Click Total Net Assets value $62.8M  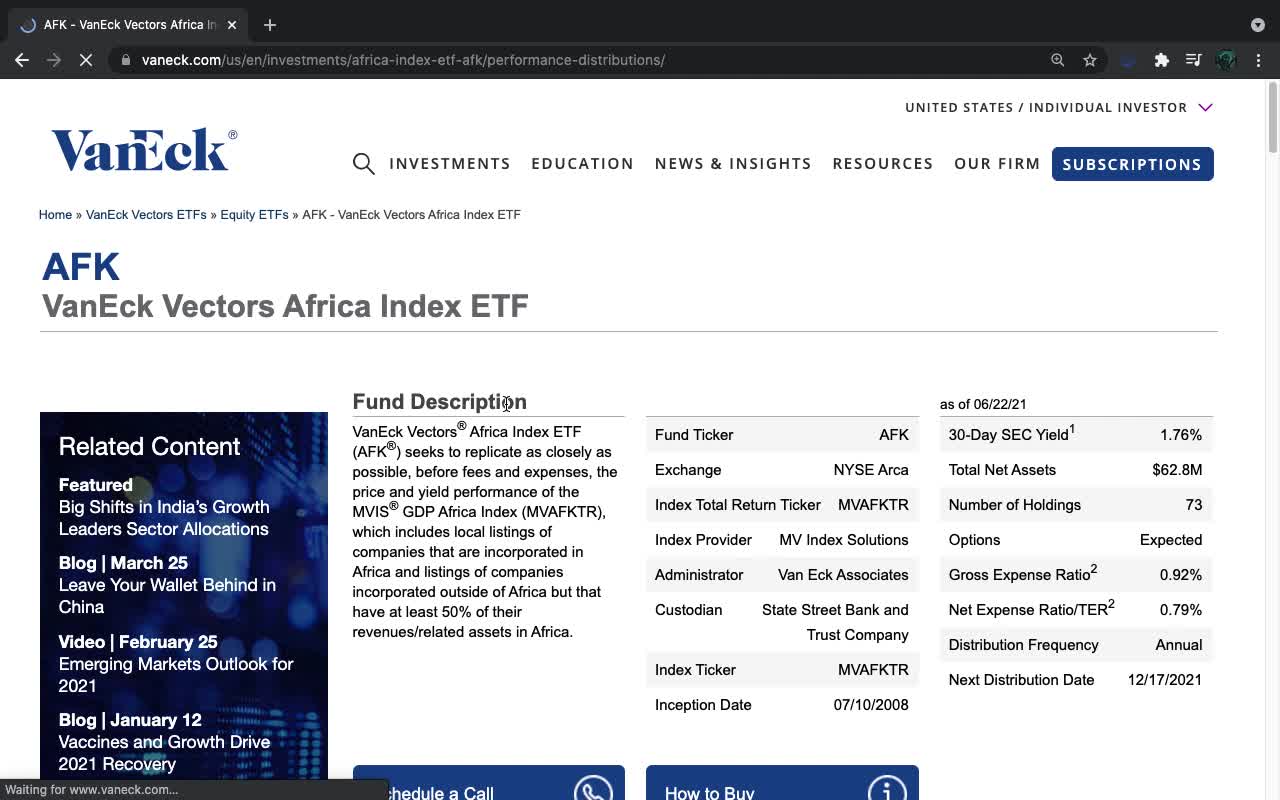(1177, 470)
